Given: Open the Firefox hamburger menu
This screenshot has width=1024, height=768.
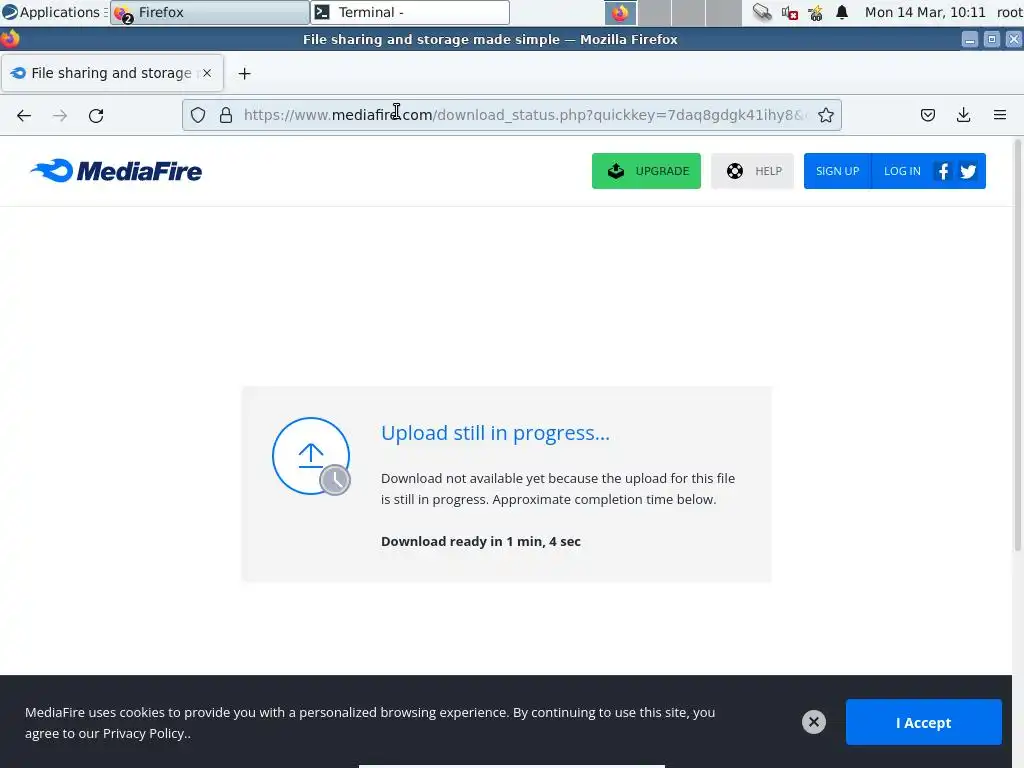Looking at the screenshot, I should point(1000,115).
